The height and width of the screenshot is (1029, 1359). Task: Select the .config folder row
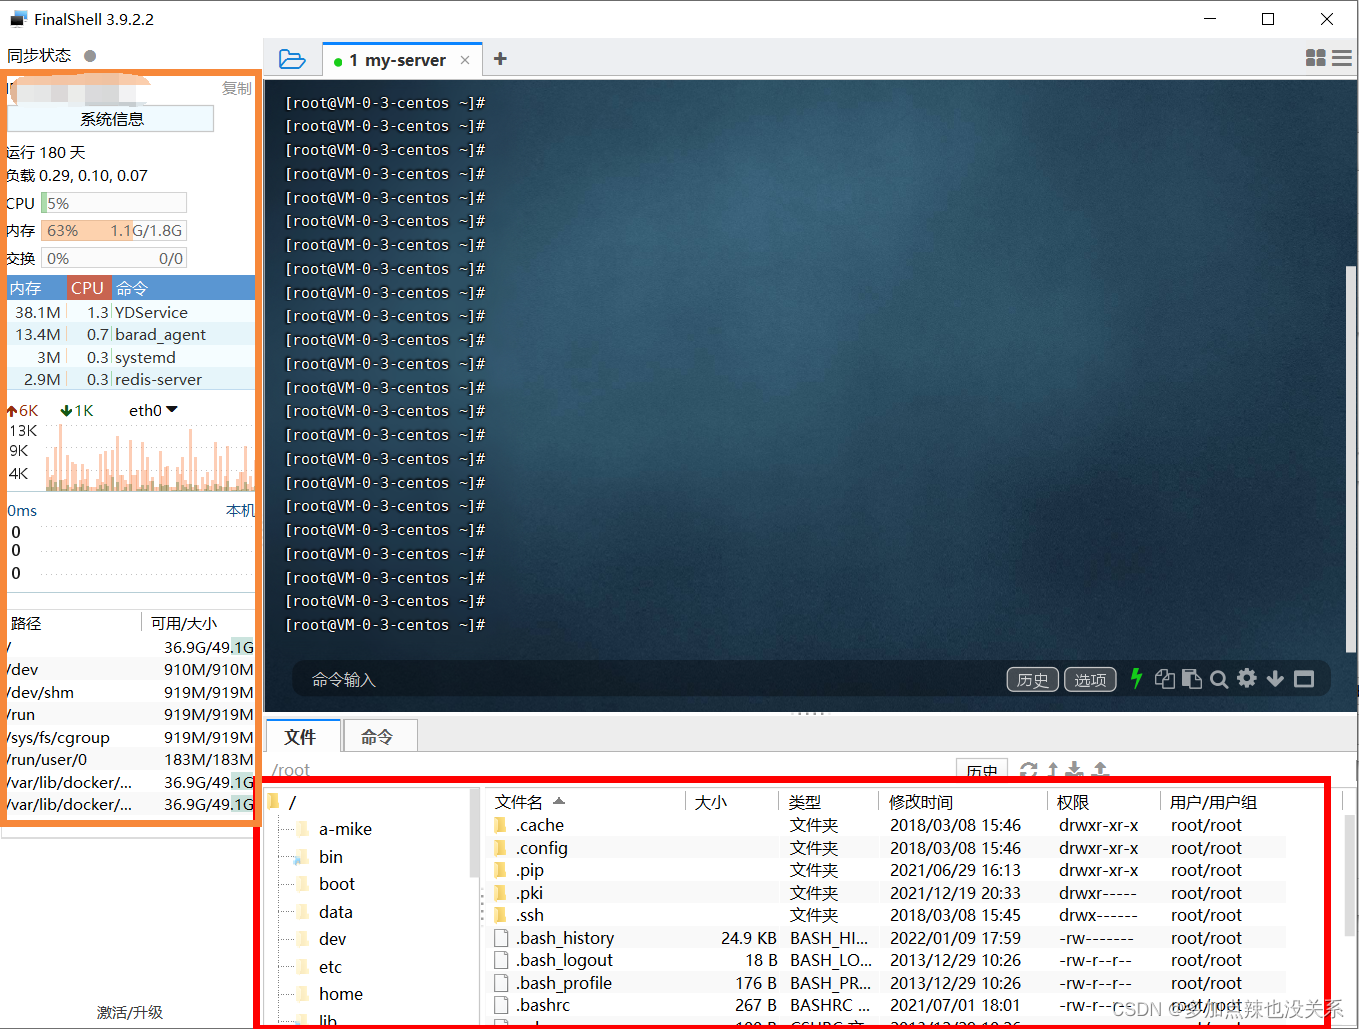[887, 848]
